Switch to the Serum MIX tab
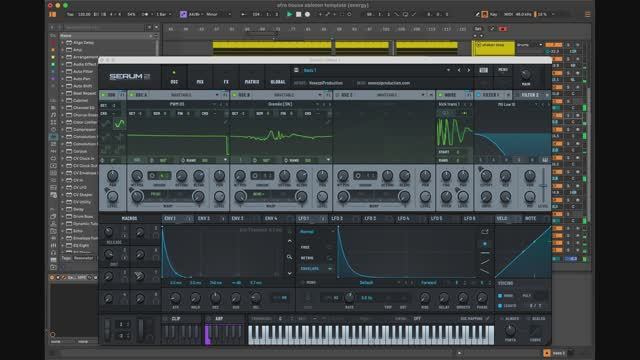The image size is (640, 360). [x=200, y=78]
